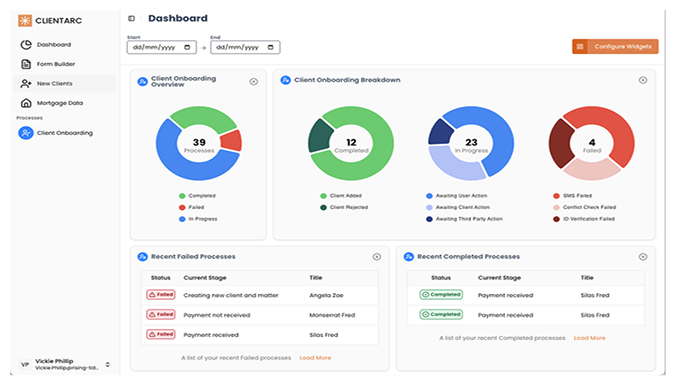The height and width of the screenshot is (378, 676).
Task: Toggle Client Added legend item
Action: [341, 196]
